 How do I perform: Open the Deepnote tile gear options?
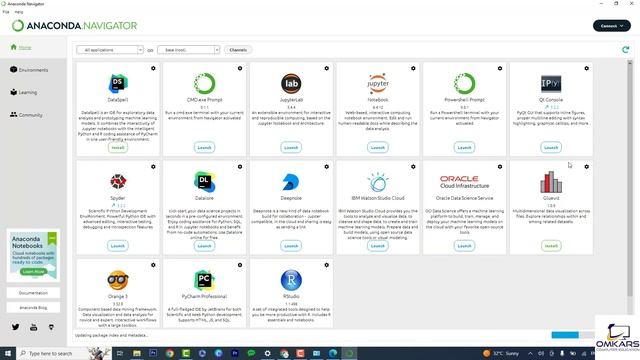(327, 167)
